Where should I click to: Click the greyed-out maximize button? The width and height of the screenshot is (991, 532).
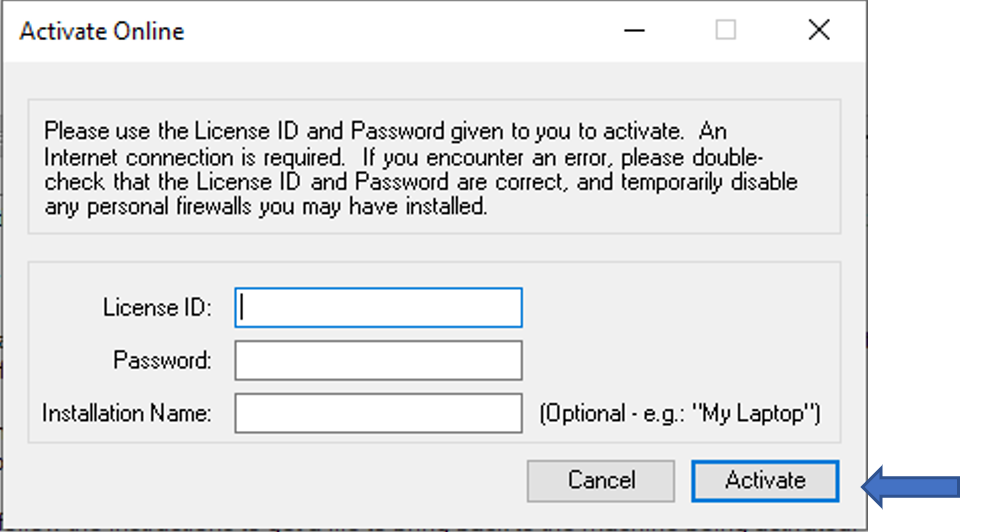point(726,31)
